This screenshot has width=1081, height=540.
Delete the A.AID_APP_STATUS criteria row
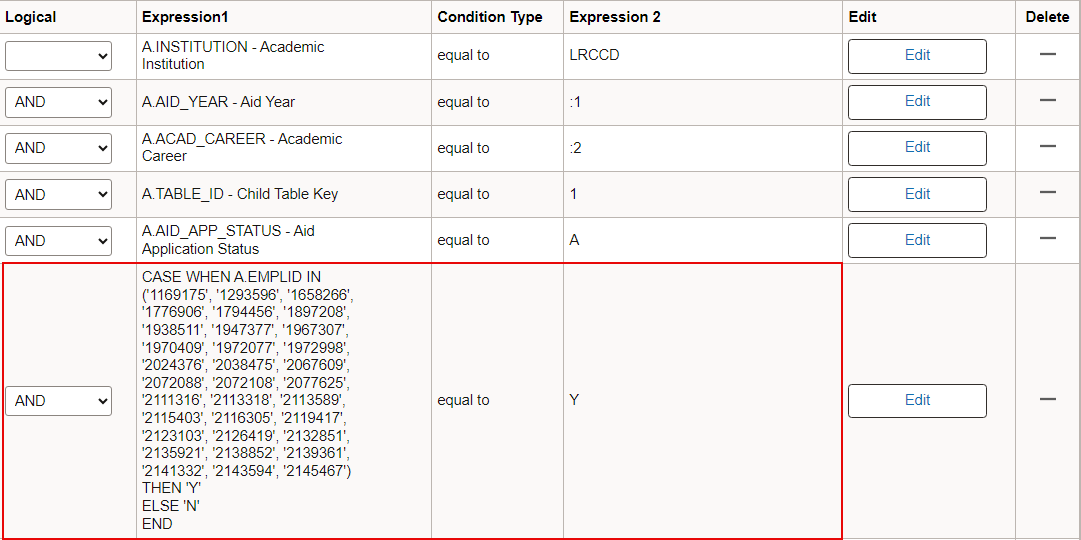point(1048,240)
